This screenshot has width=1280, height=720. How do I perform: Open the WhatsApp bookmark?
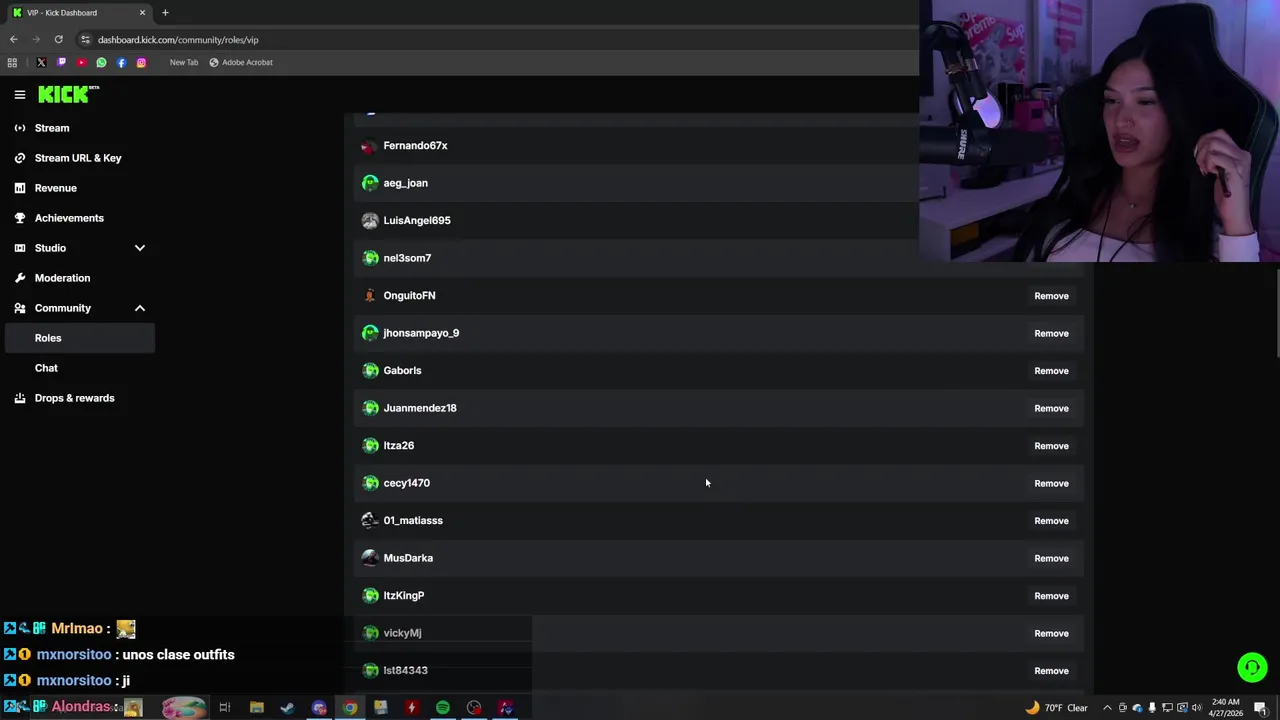point(101,62)
